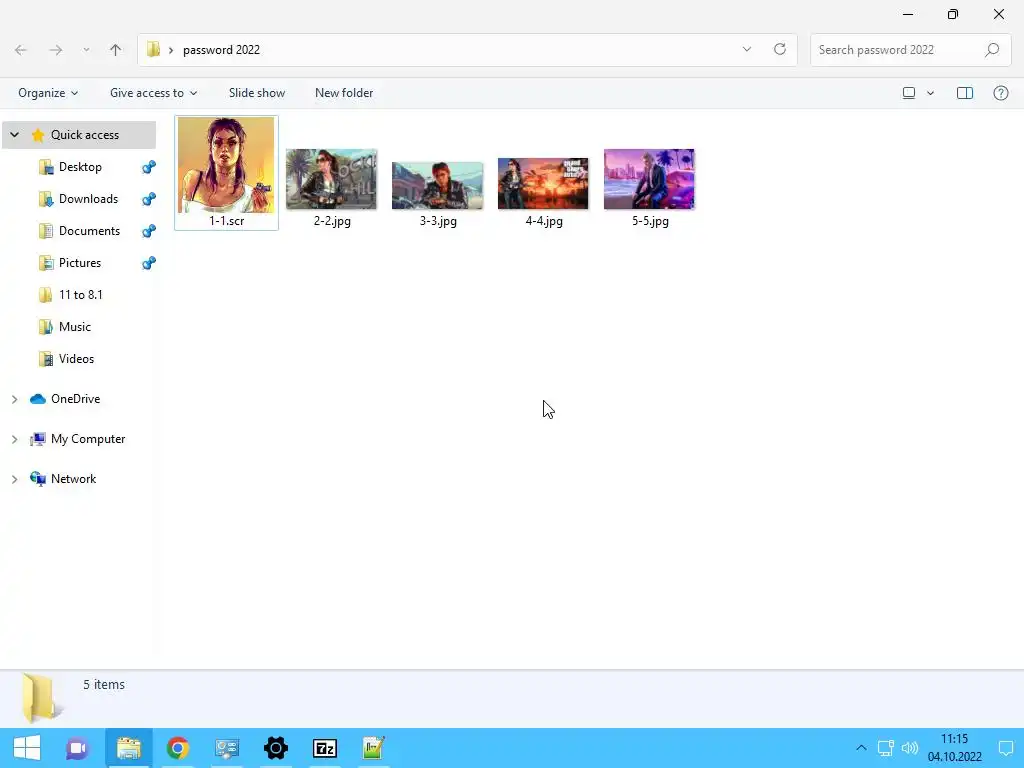This screenshot has height=768, width=1024.
Task: Open the video chat app on taskbar
Action: [77, 748]
